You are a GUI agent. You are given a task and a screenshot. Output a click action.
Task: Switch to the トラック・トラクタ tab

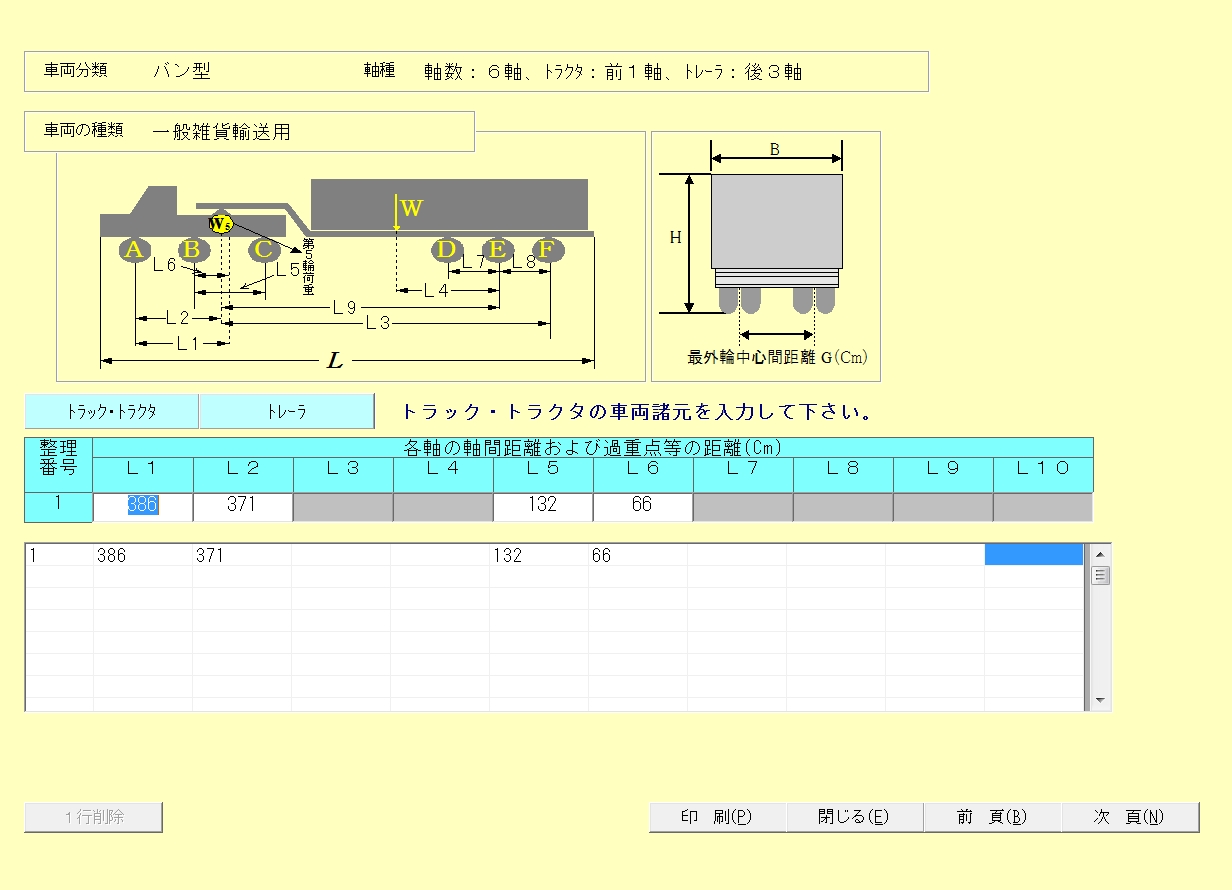coord(111,411)
